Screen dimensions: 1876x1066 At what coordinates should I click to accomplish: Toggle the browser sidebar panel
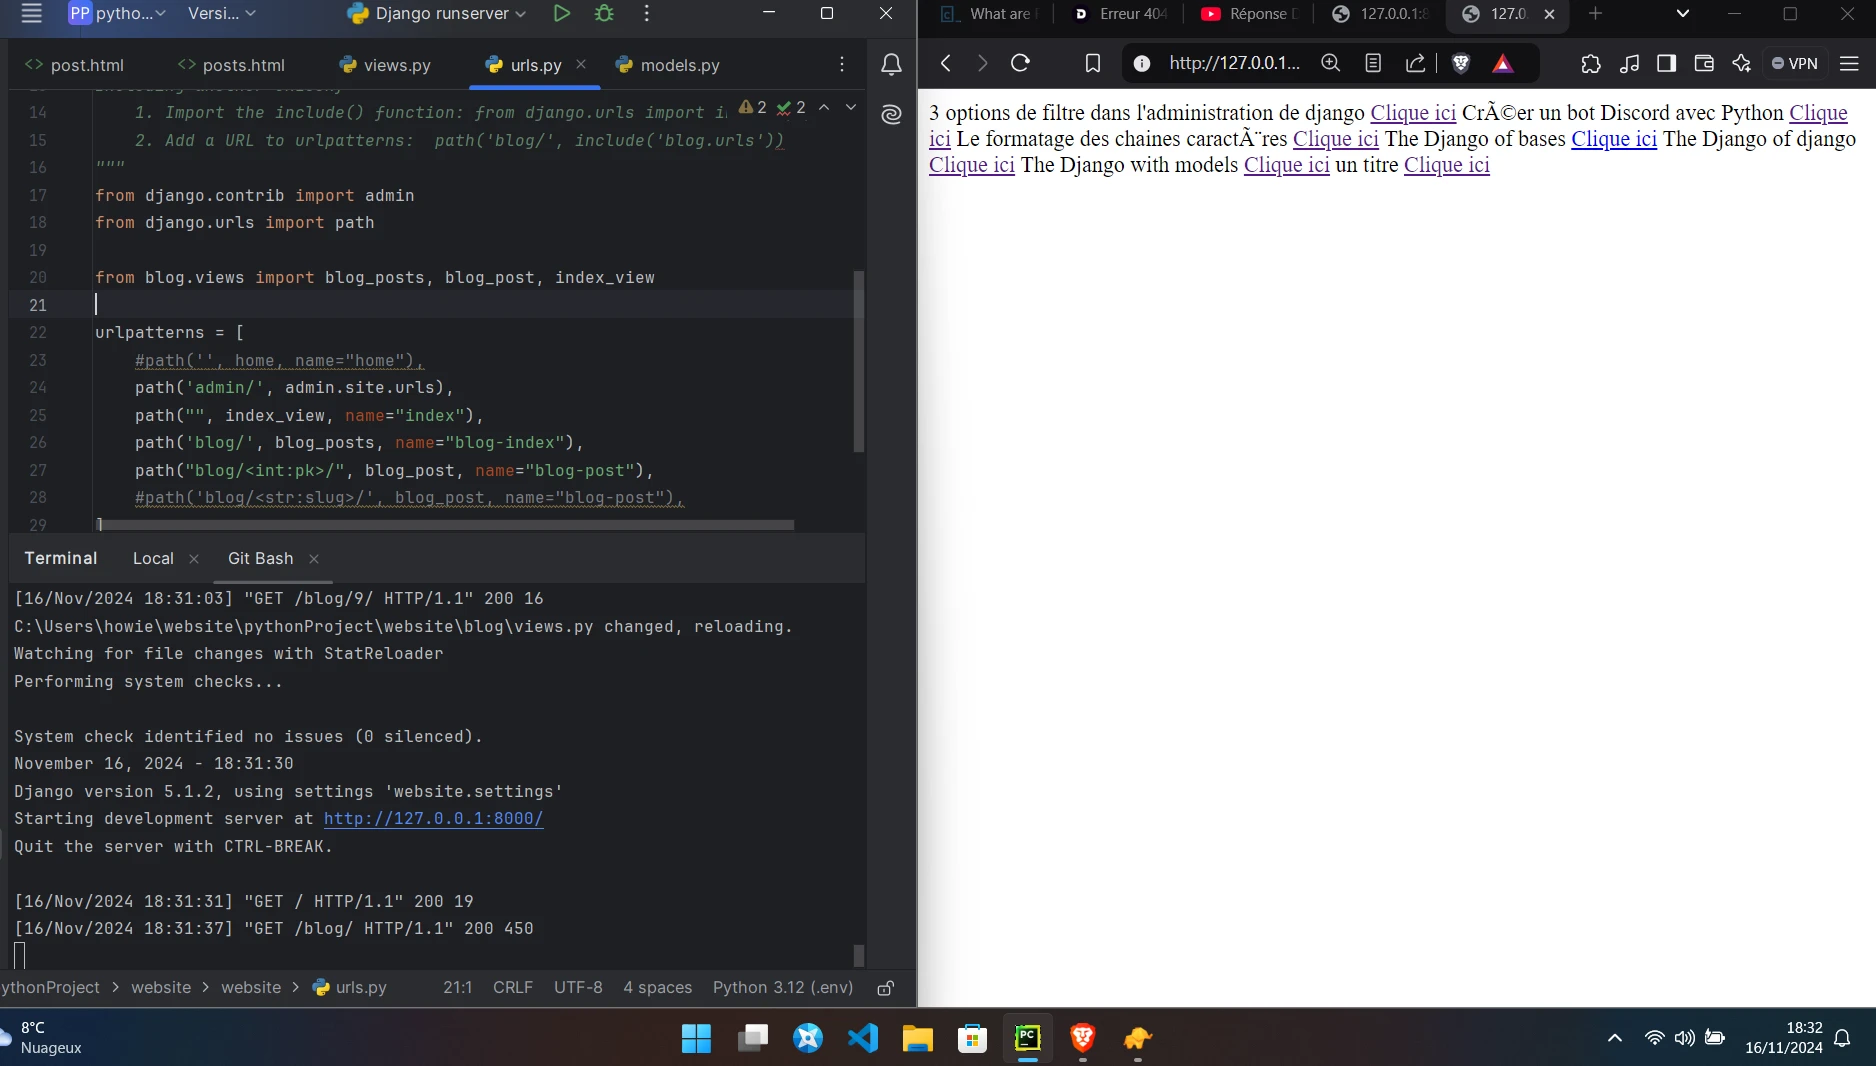point(1666,63)
